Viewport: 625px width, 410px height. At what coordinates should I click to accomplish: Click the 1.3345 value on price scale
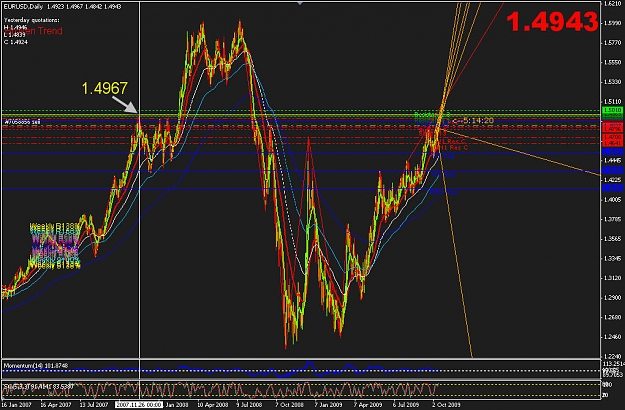pos(613,258)
